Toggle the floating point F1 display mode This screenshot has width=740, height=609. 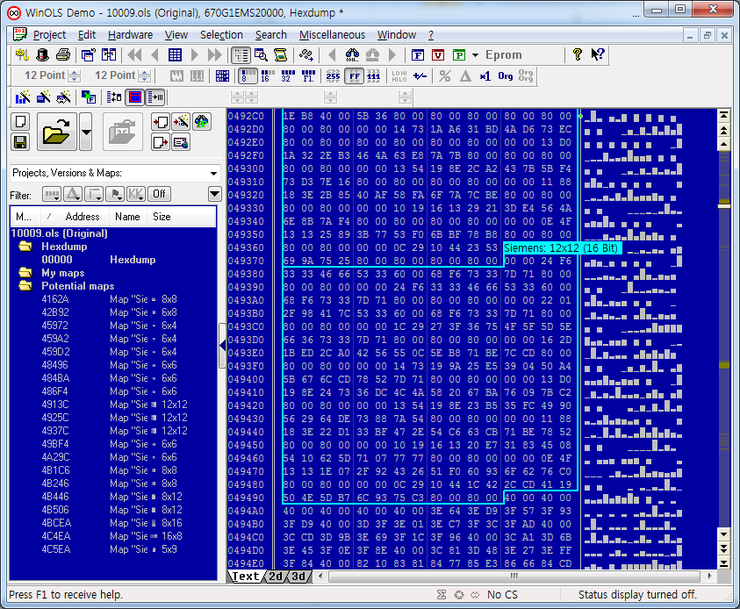coord(308,76)
